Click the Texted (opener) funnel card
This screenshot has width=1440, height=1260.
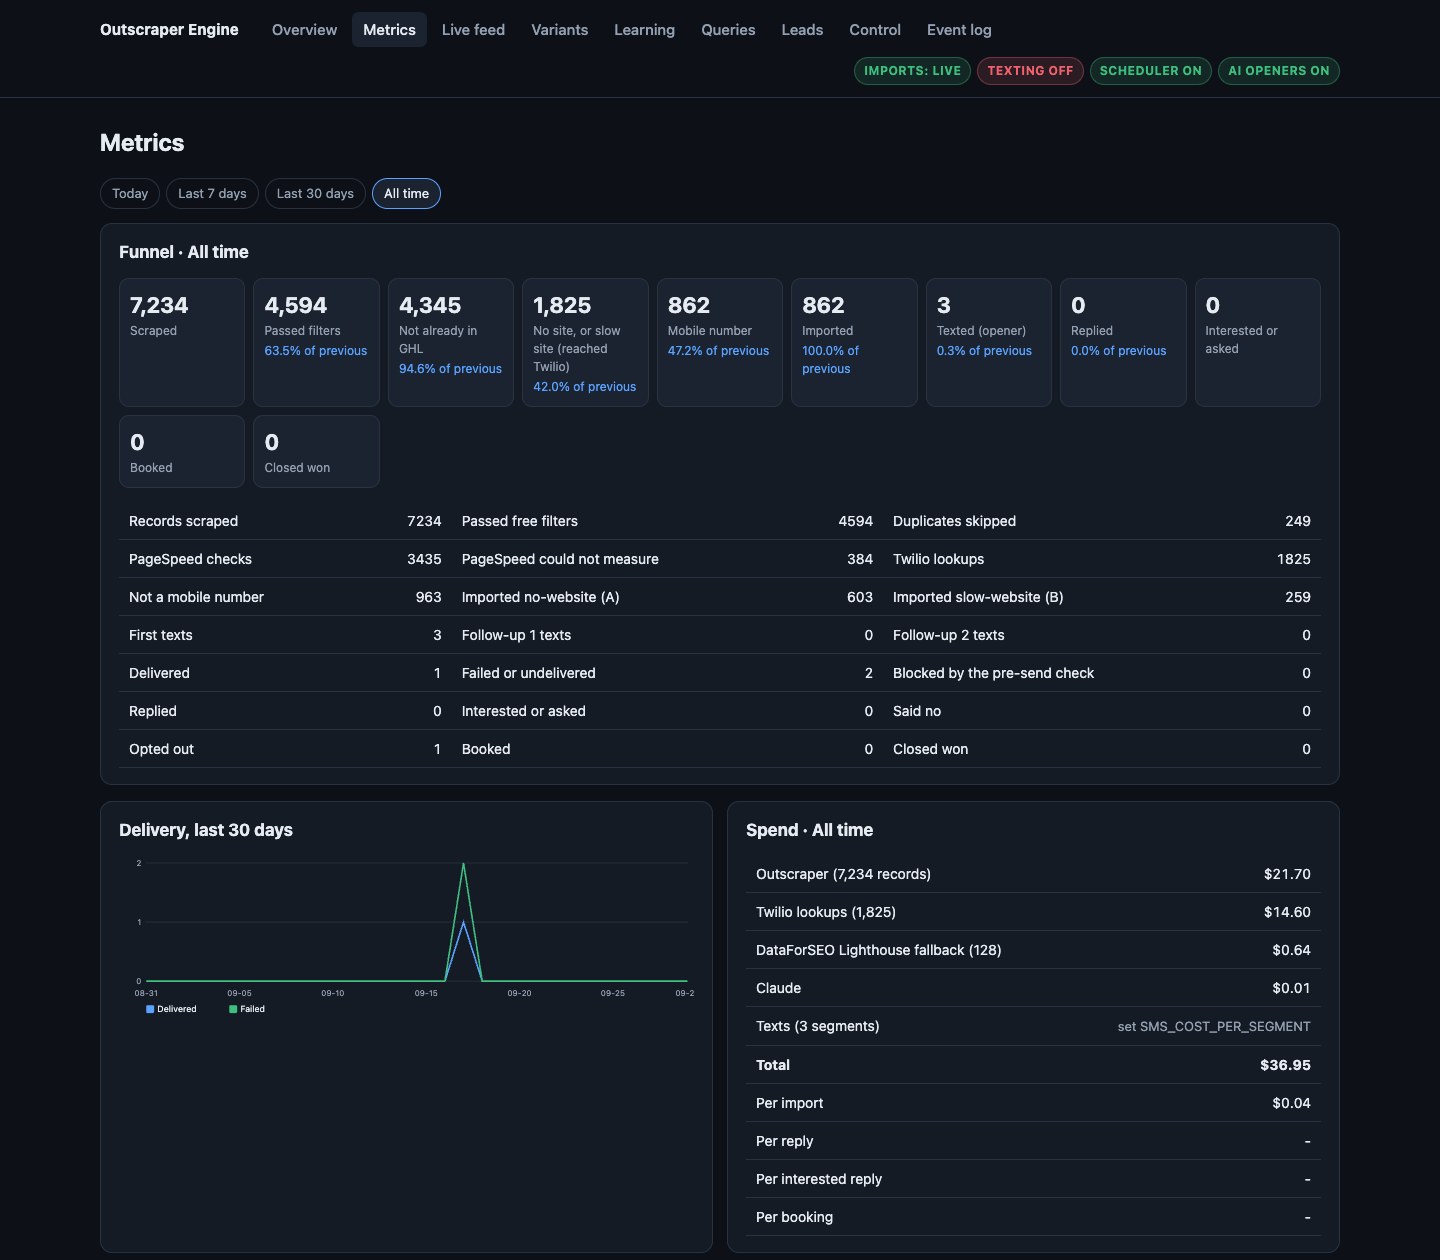(x=989, y=342)
